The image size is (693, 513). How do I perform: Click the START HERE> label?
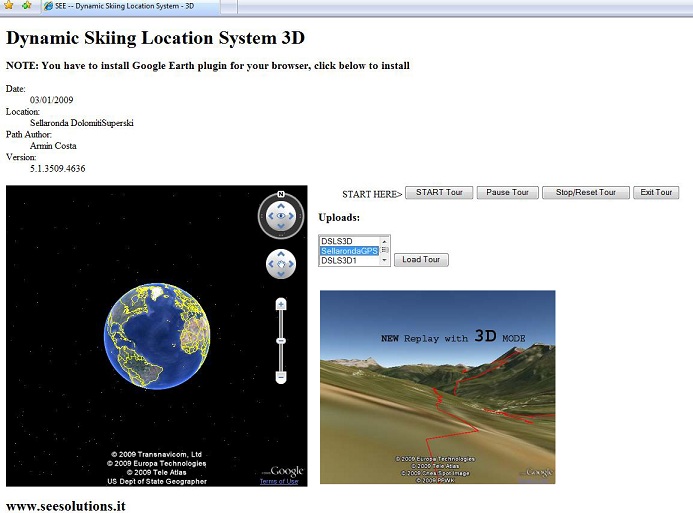tap(372, 194)
